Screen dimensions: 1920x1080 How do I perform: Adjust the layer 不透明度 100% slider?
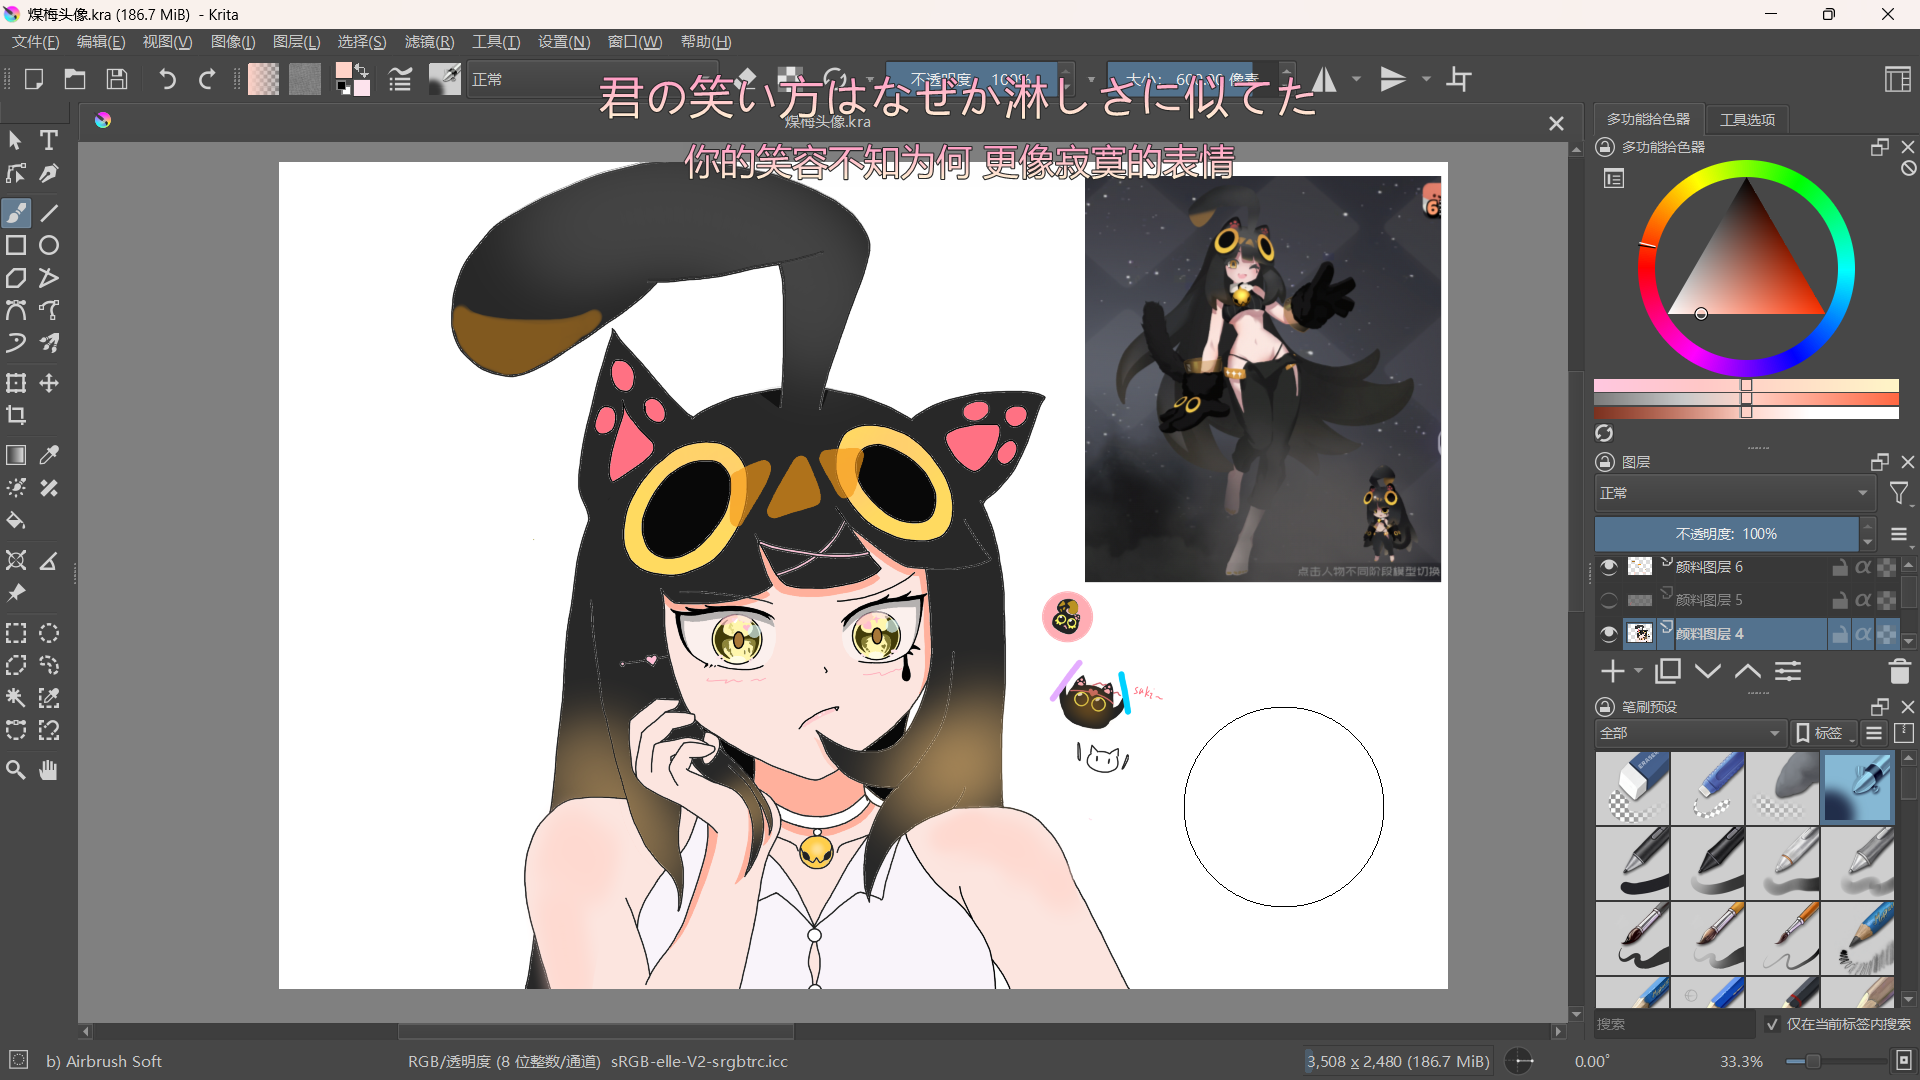(x=1726, y=534)
